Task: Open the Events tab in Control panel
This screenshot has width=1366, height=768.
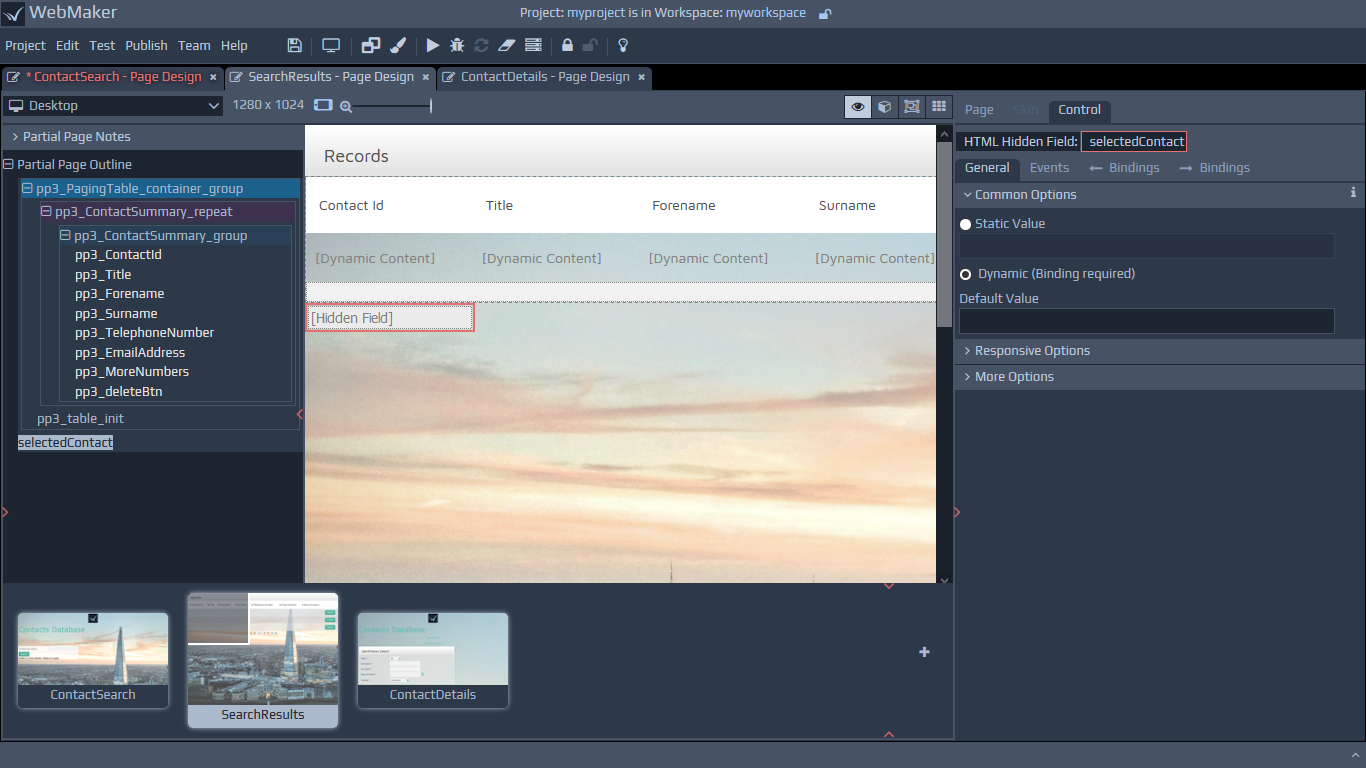Action: (1049, 168)
